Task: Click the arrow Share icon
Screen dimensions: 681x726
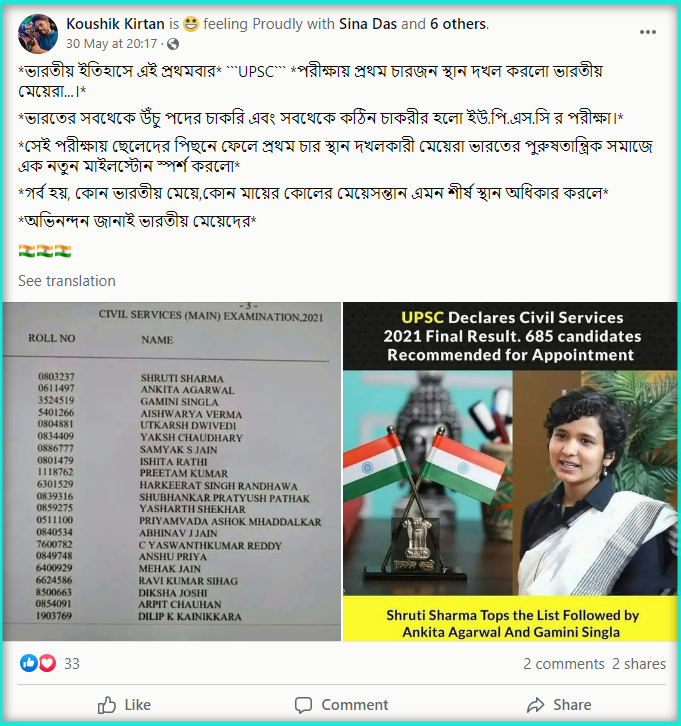Action: coord(536,705)
